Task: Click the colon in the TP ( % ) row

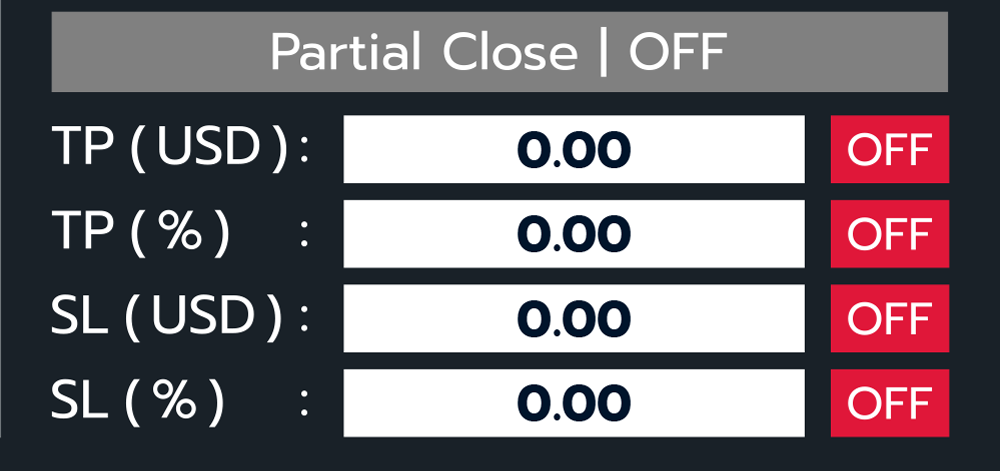Action: point(305,235)
